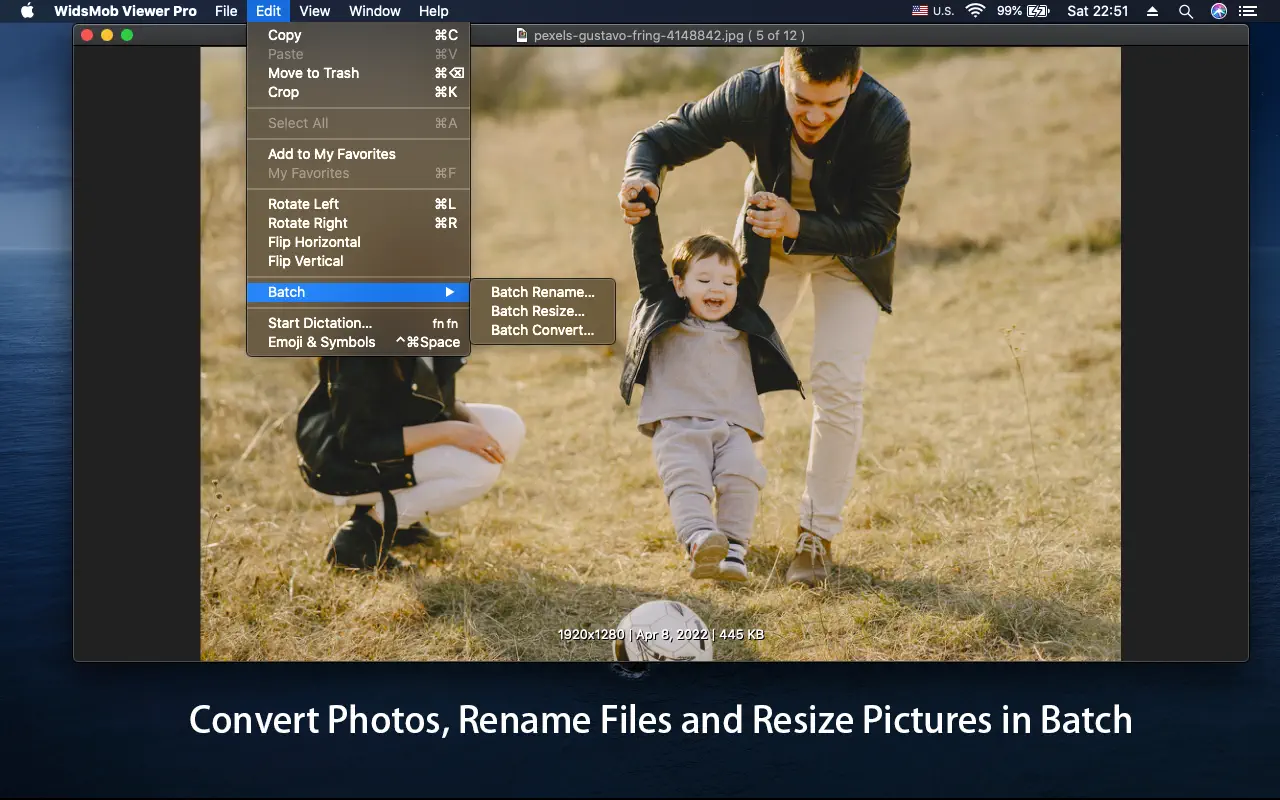Open the Window menu
The width and height of the screenshot is (1280, 800).
coord(374,11)
